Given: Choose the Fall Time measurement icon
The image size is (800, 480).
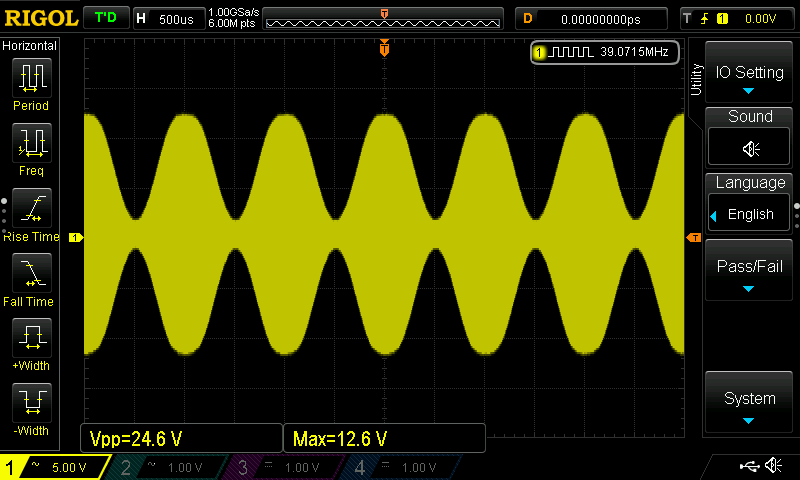Looking at the screenshot, I should (32, 273).
